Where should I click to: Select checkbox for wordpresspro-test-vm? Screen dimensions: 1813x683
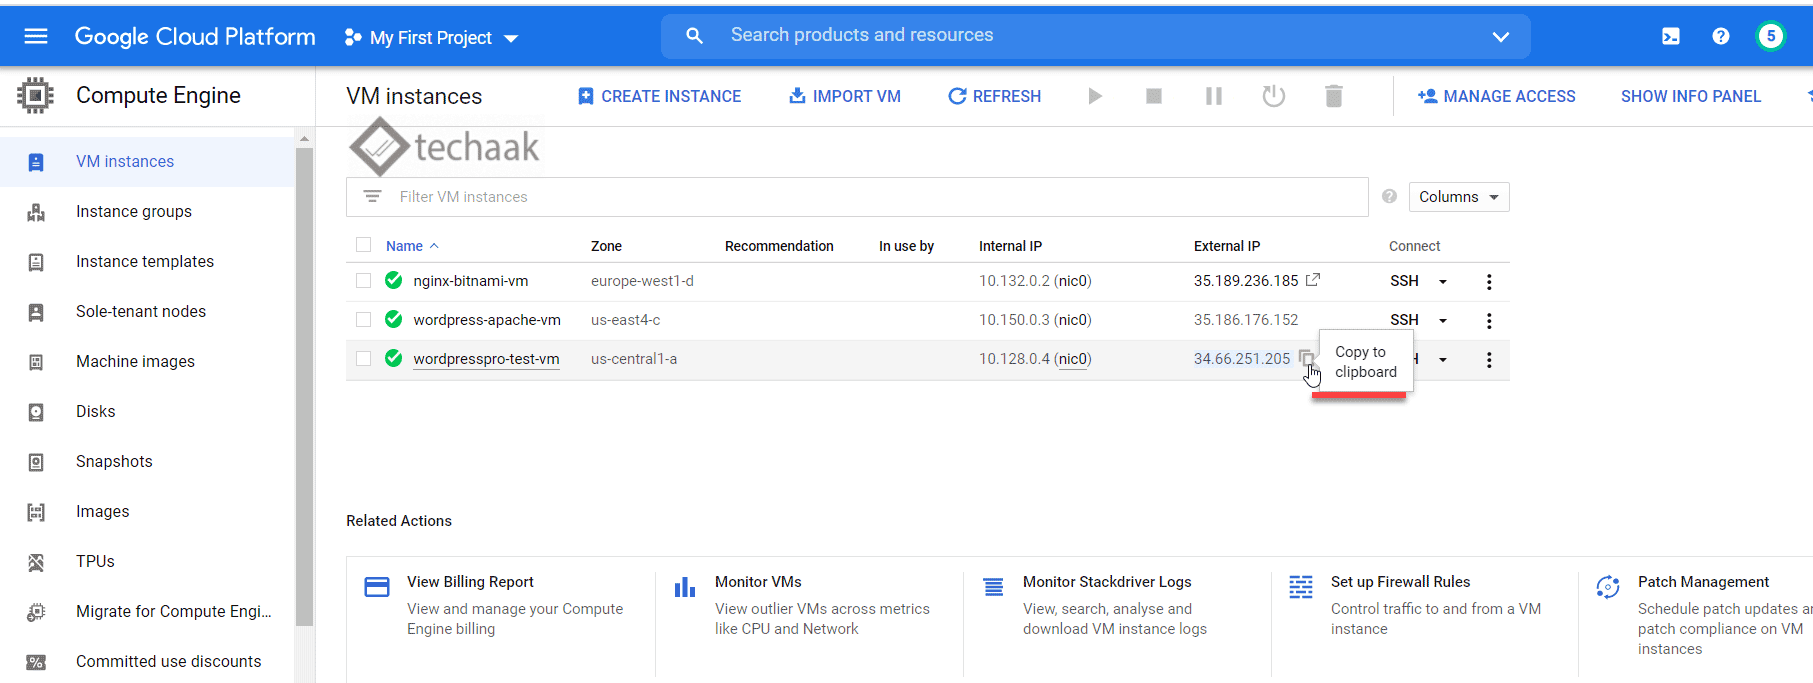[x=364, y=359]
